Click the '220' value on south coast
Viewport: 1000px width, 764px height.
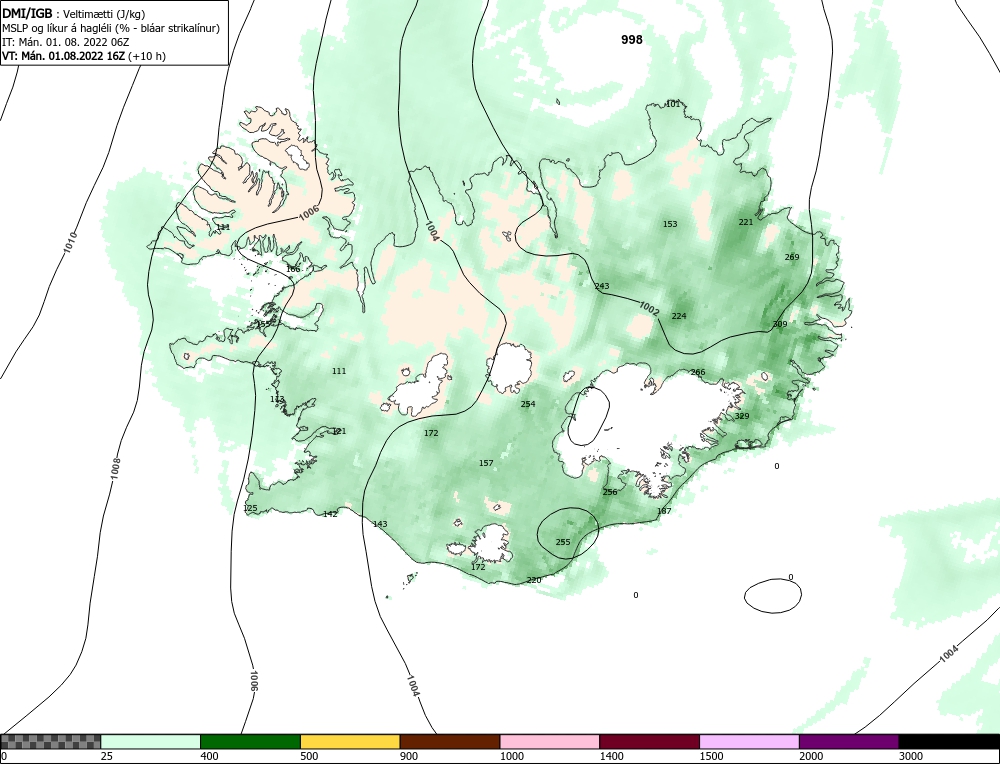pos(534,580)
